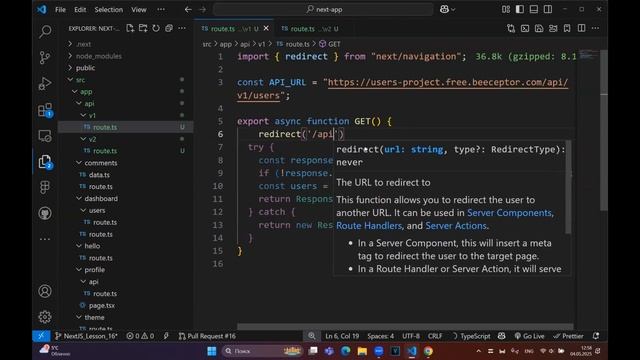
Task: Click the terminal run icon in editor toolbar
Action: click(x=525, y=28)
